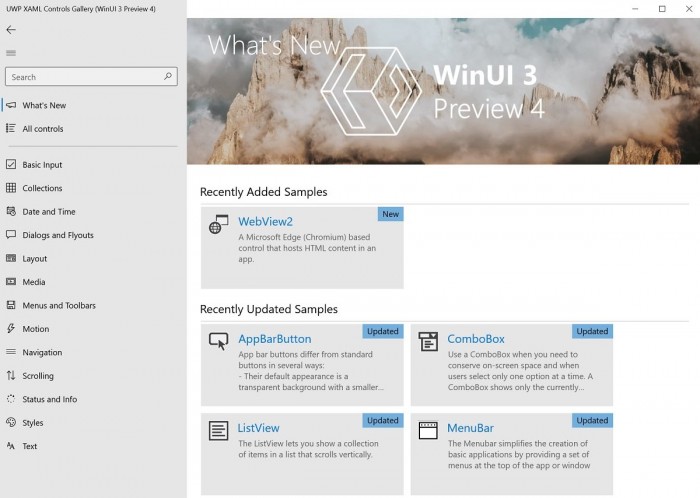Click the Basic Input sidebar icon
Viewport: 700px width, 498px height.
[11, 165]
